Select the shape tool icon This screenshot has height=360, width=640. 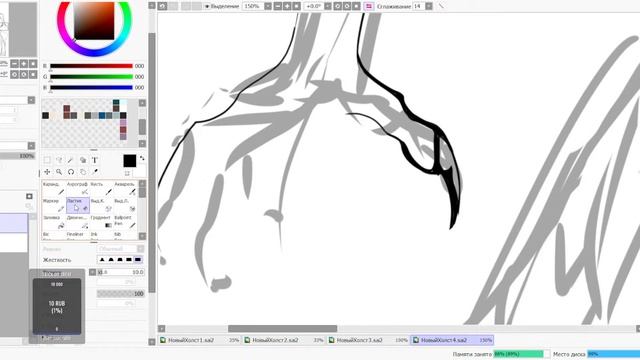click(83, 160)
